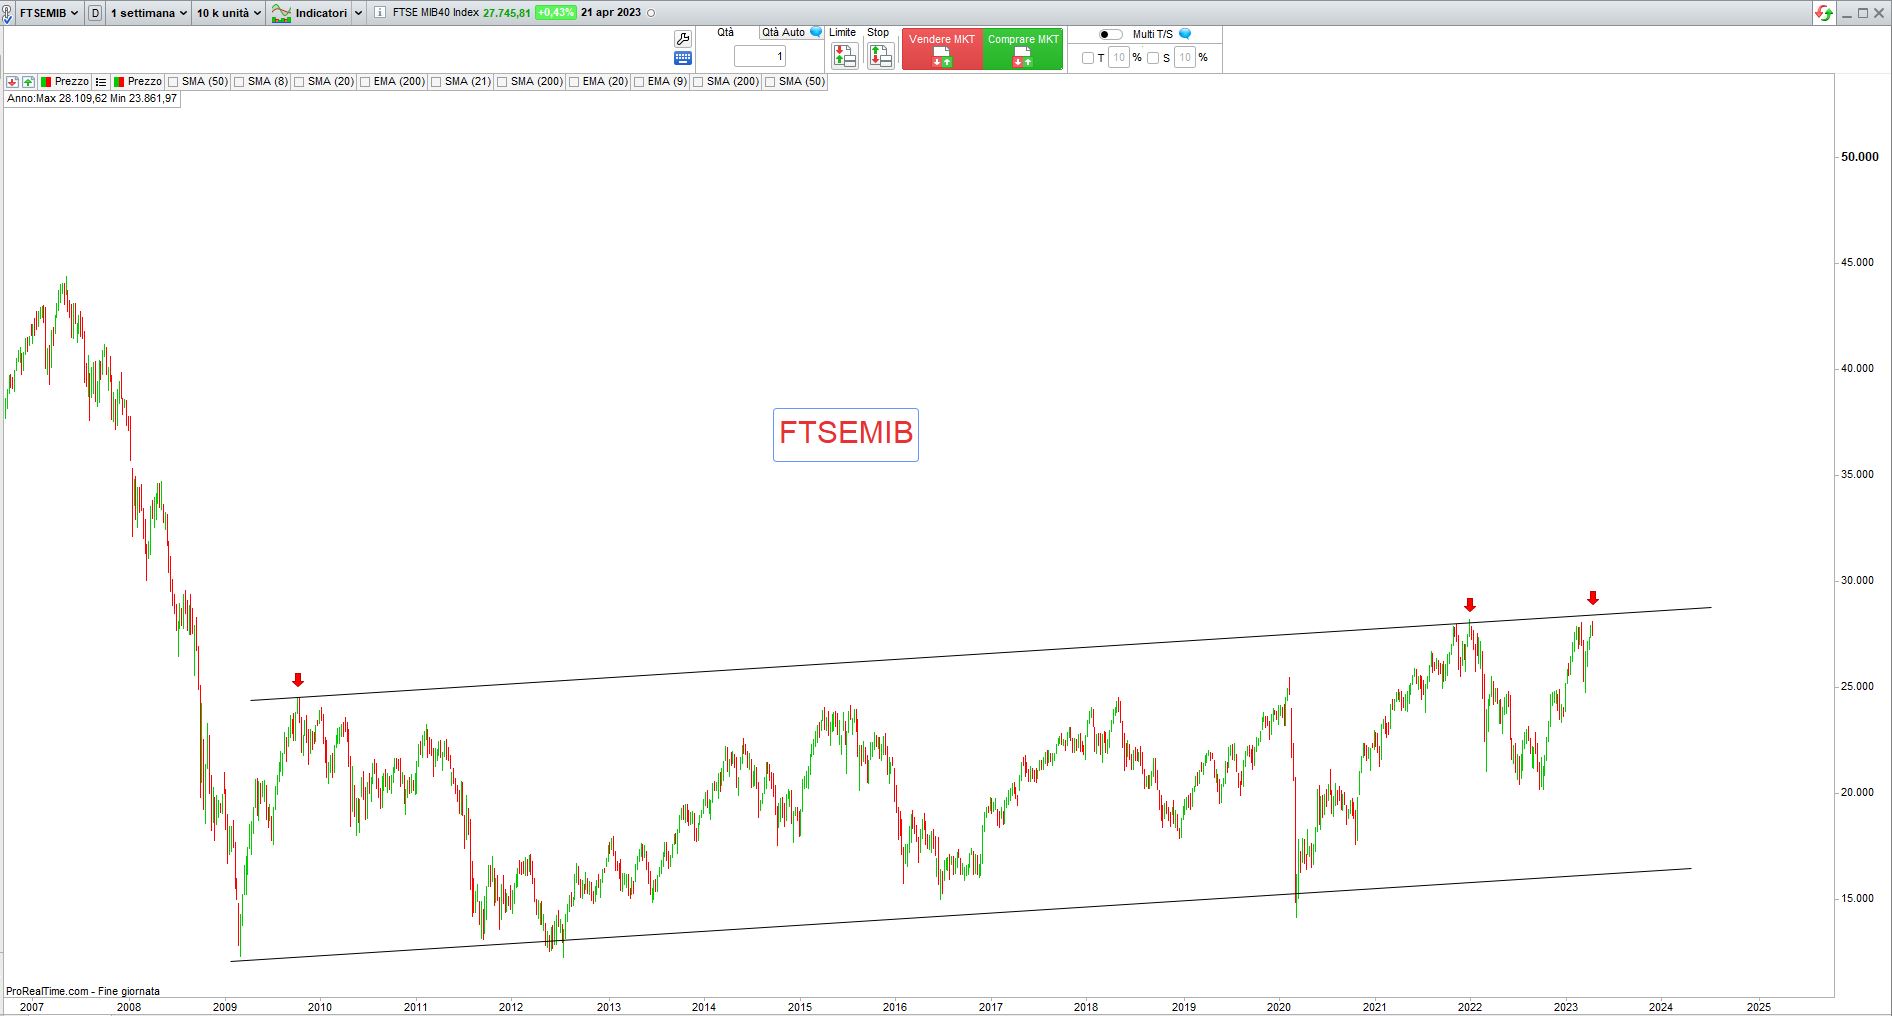The image size is (1892, 1016).
Task: Click the blue keyboard icon
Action: [683, 58]
